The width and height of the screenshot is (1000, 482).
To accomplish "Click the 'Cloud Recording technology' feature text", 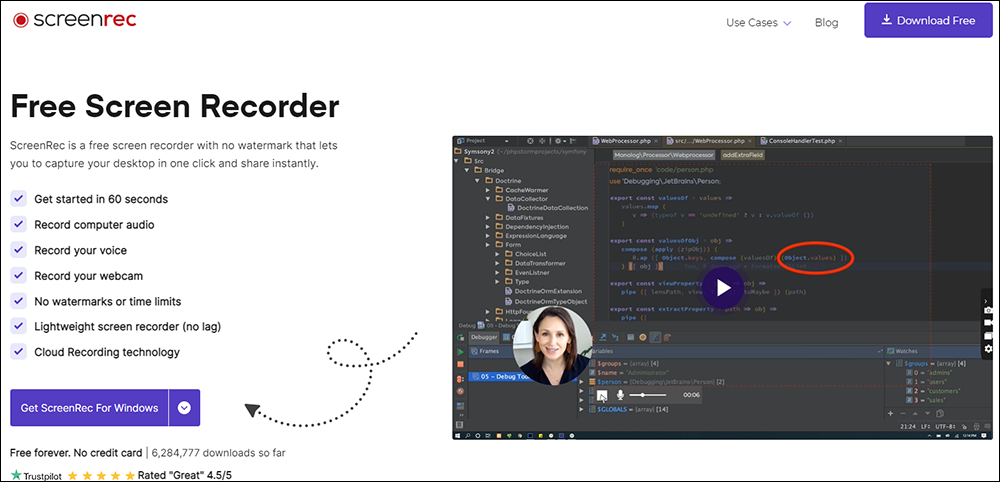I will pyautogui.click(x=107, y=352).
